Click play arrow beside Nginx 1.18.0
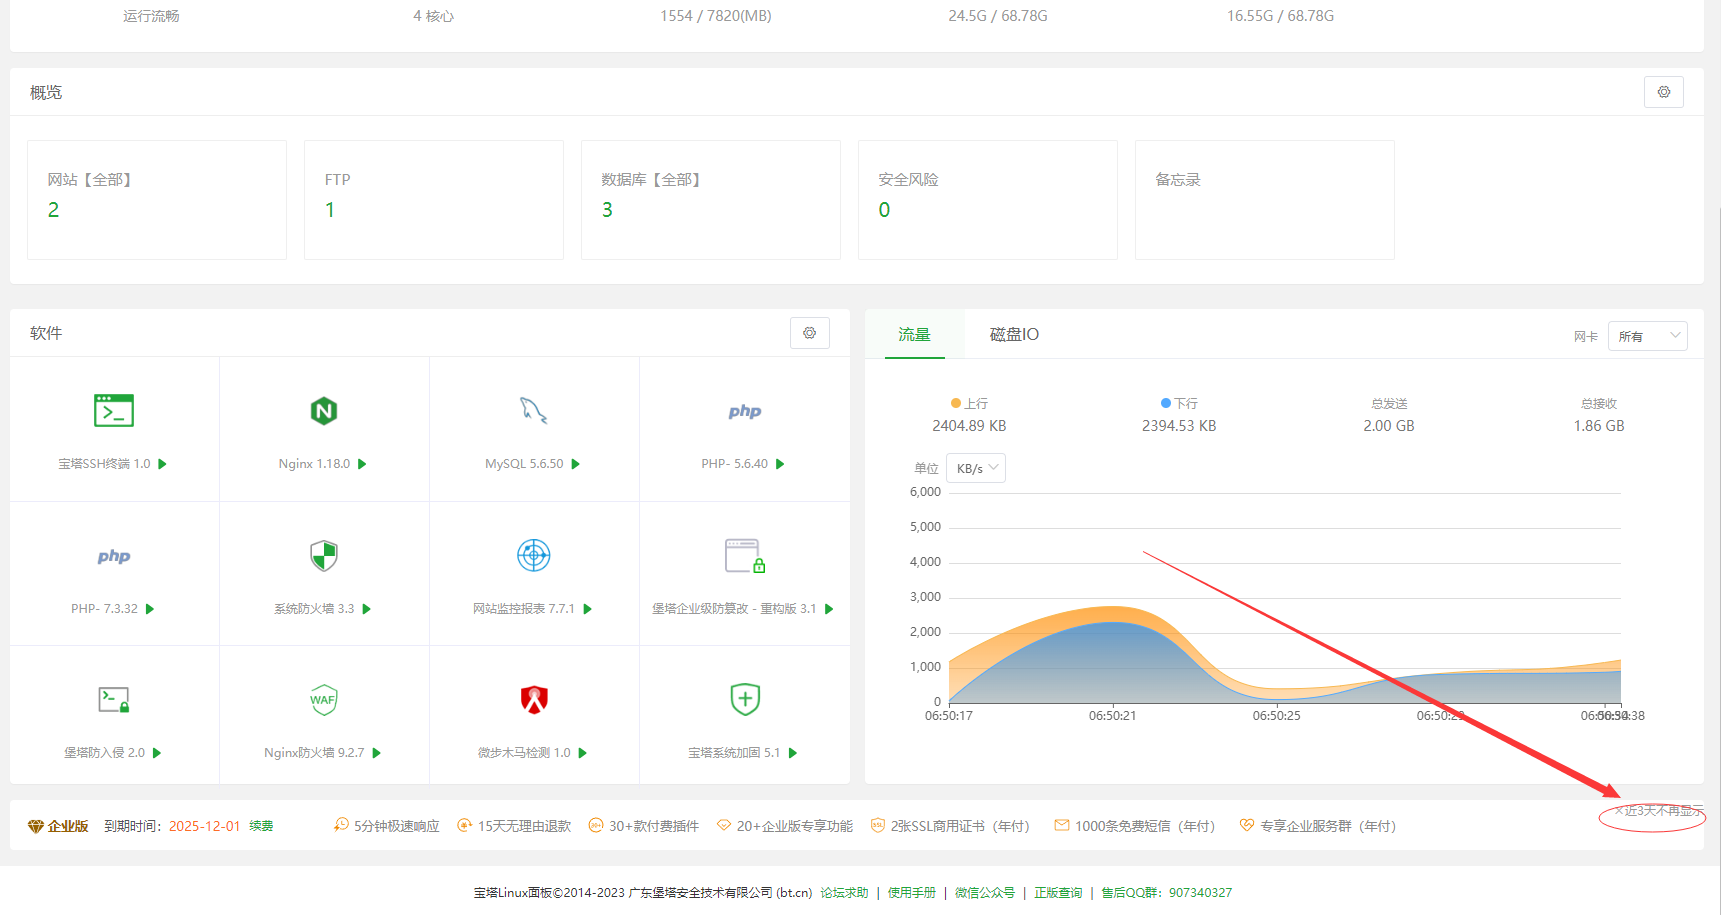Viewport: 1721px width, 915px height. pyautogui.click(x=362, y=464)
